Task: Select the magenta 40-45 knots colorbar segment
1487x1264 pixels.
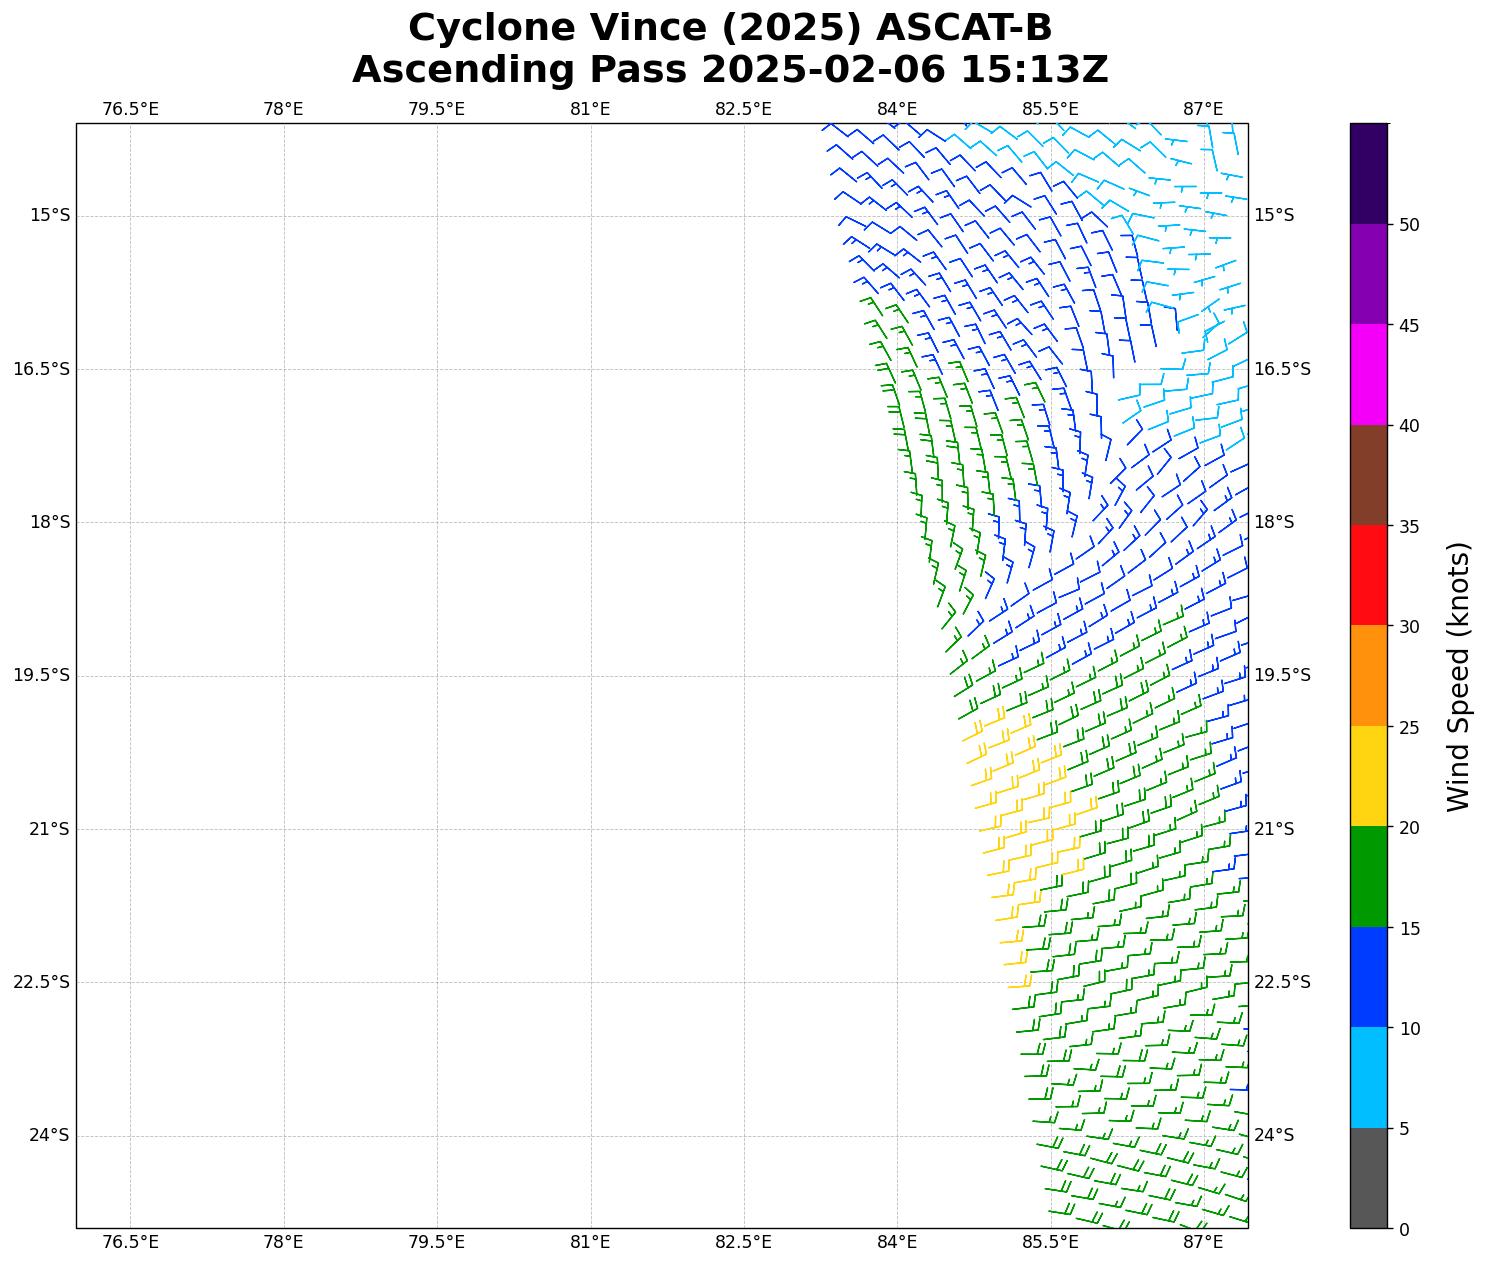Action: coord(1368,374)
